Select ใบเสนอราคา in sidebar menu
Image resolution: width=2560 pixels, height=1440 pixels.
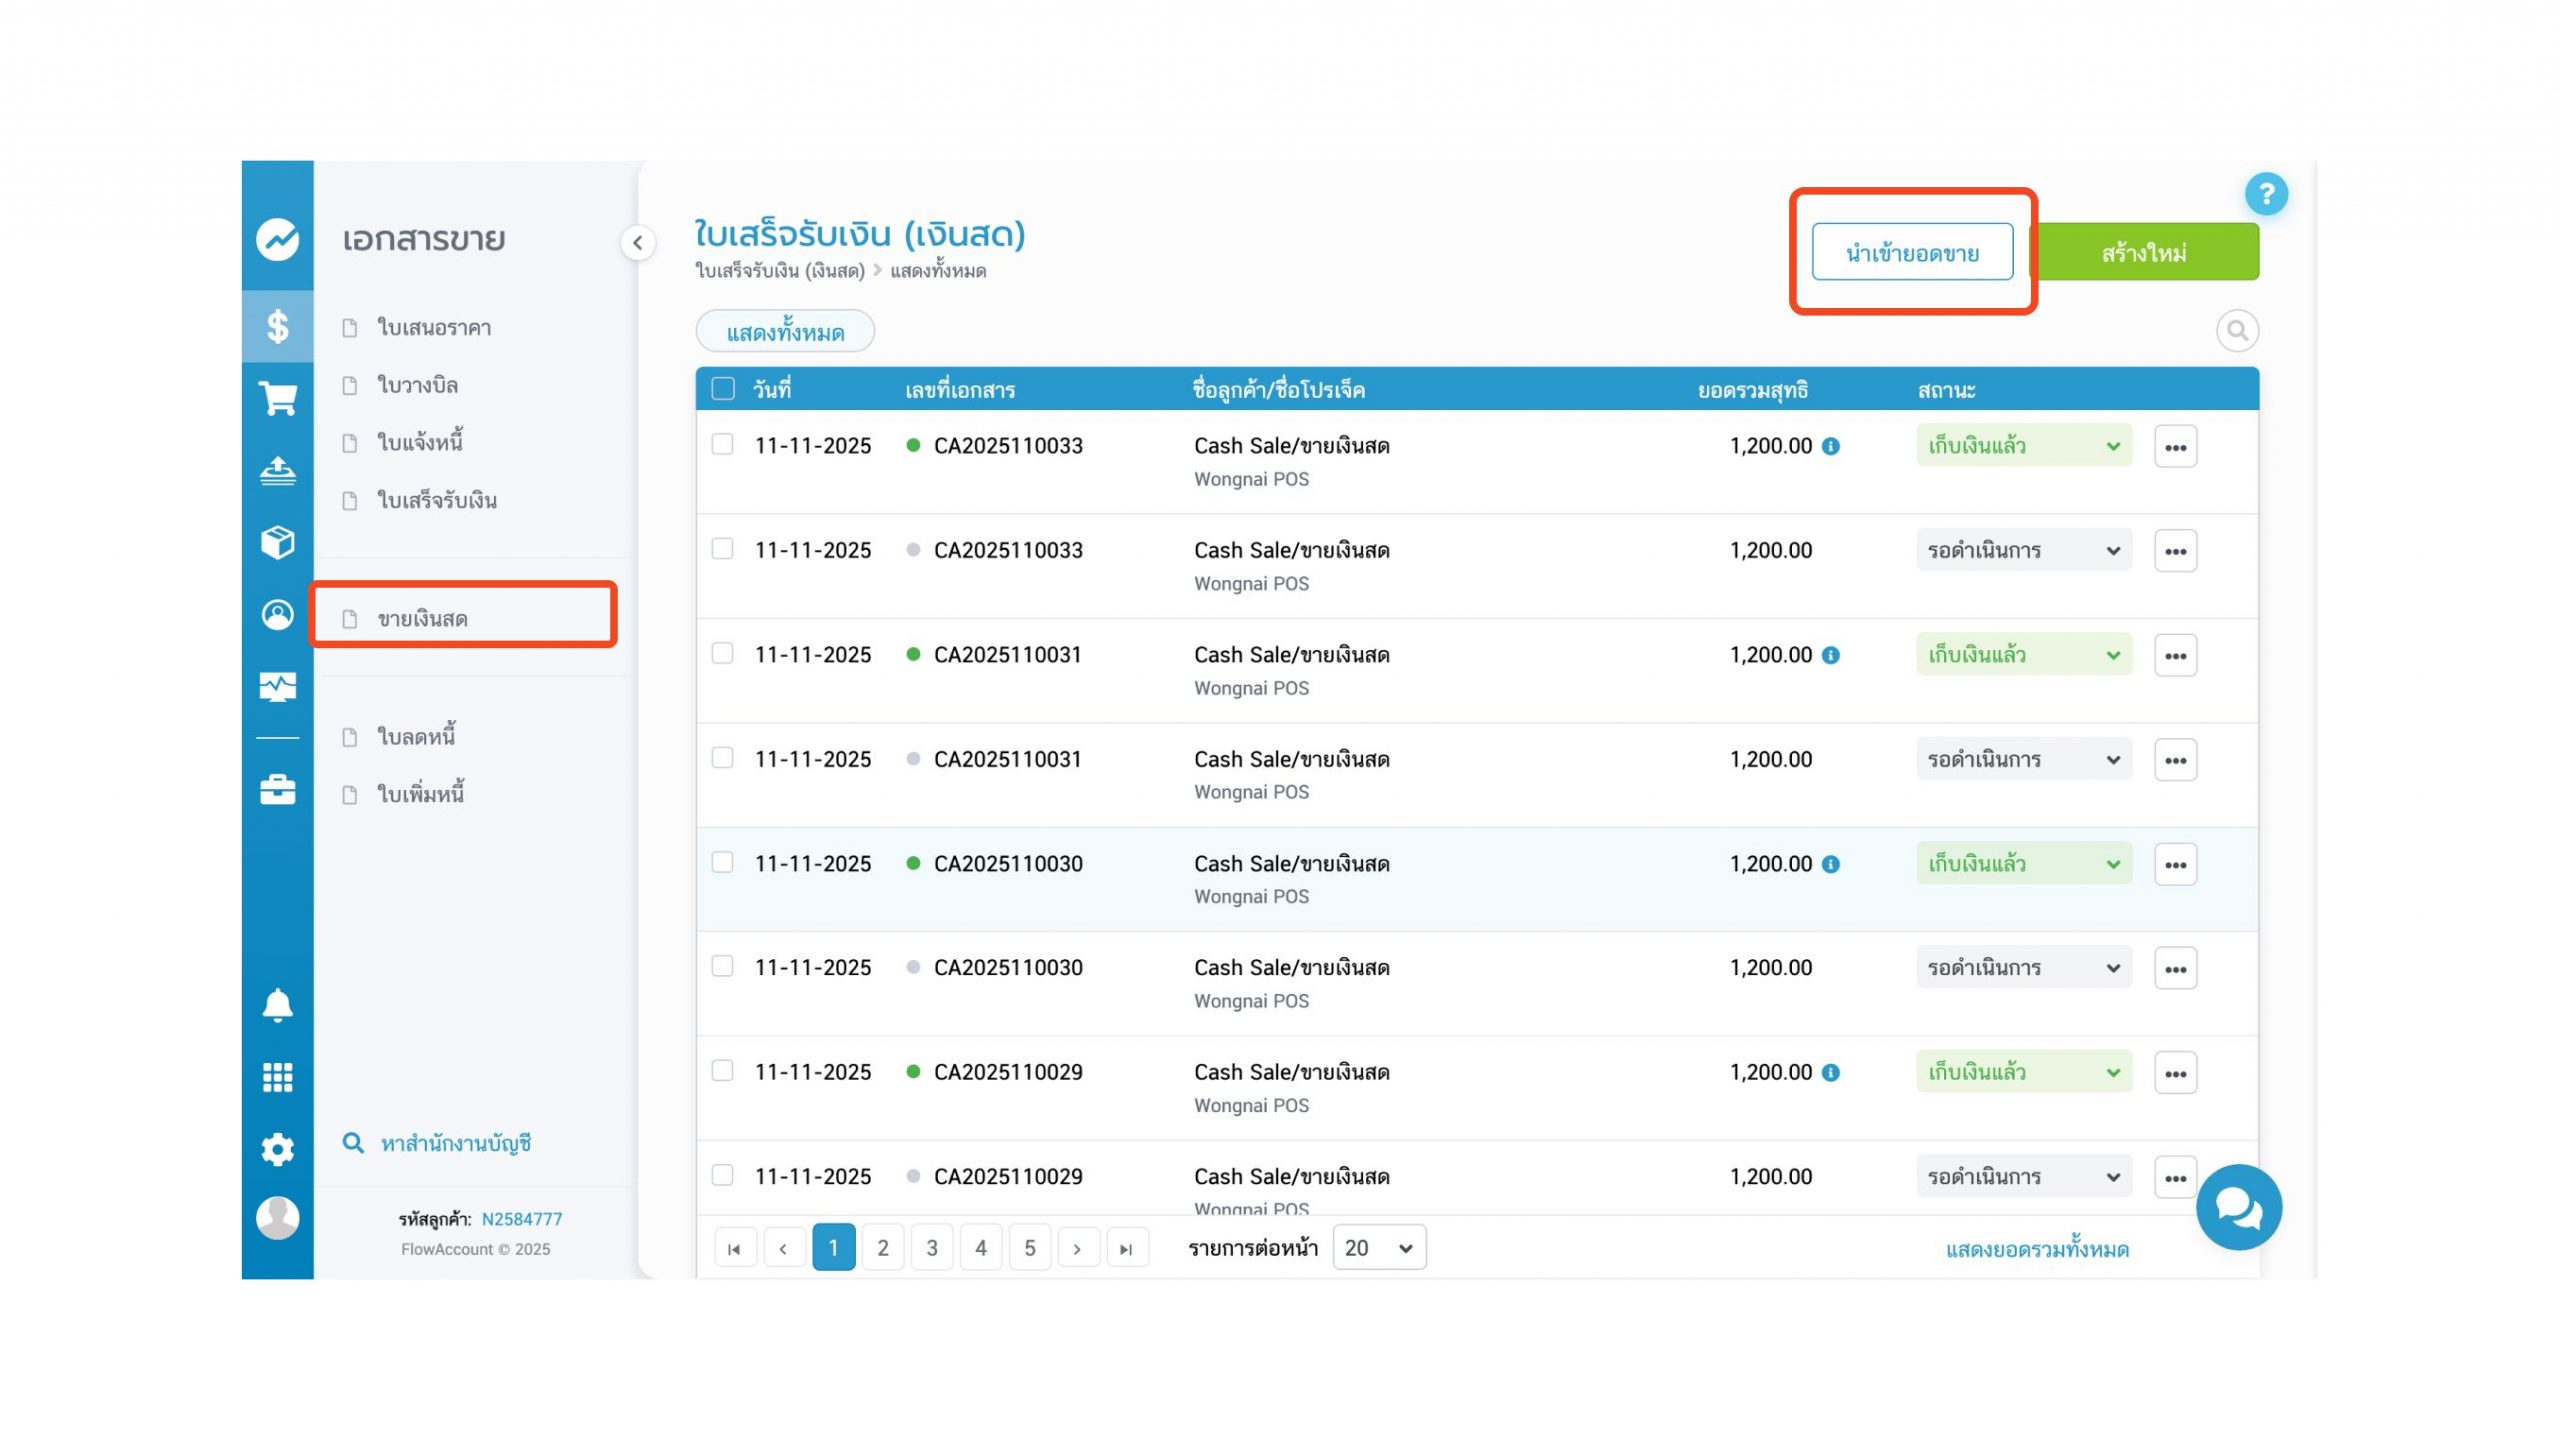(433, 328)
